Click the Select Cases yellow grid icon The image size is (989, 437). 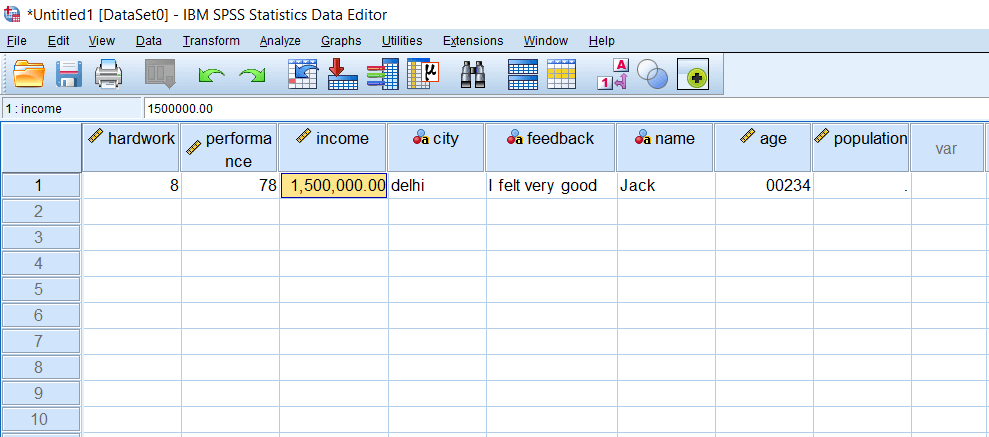coord(561,74)
